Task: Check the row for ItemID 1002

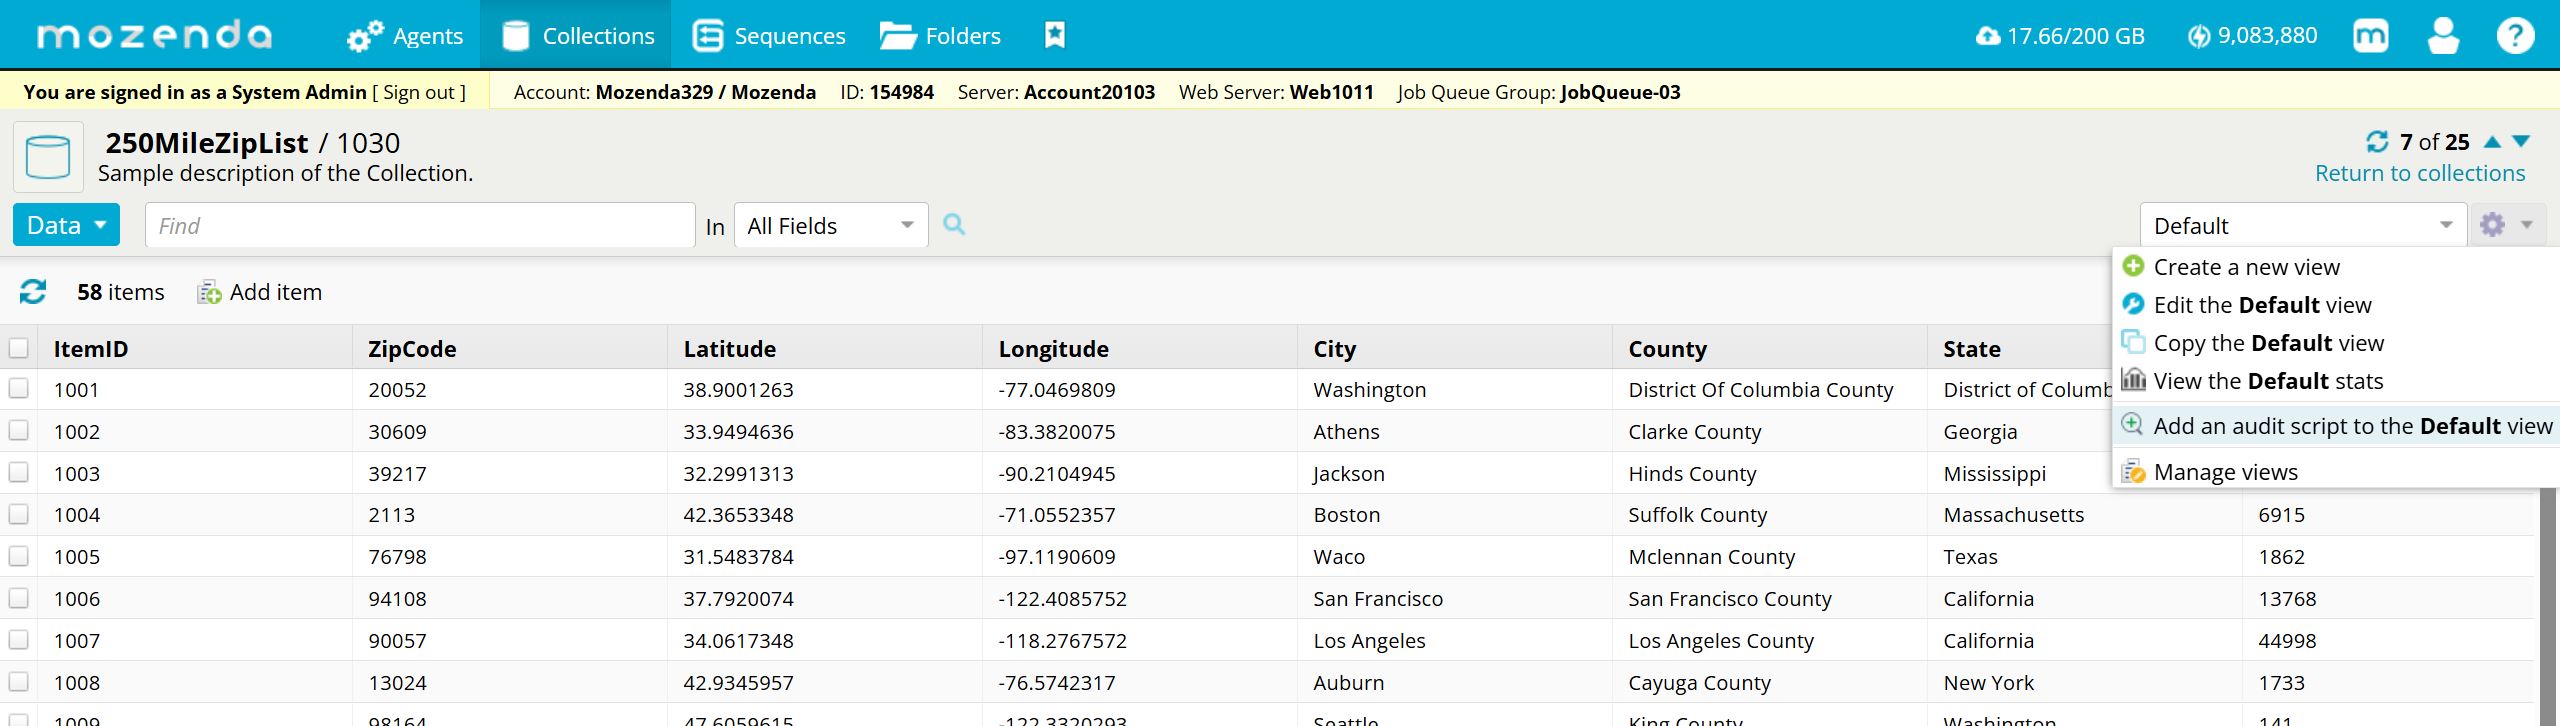Action: pos(18,430)
